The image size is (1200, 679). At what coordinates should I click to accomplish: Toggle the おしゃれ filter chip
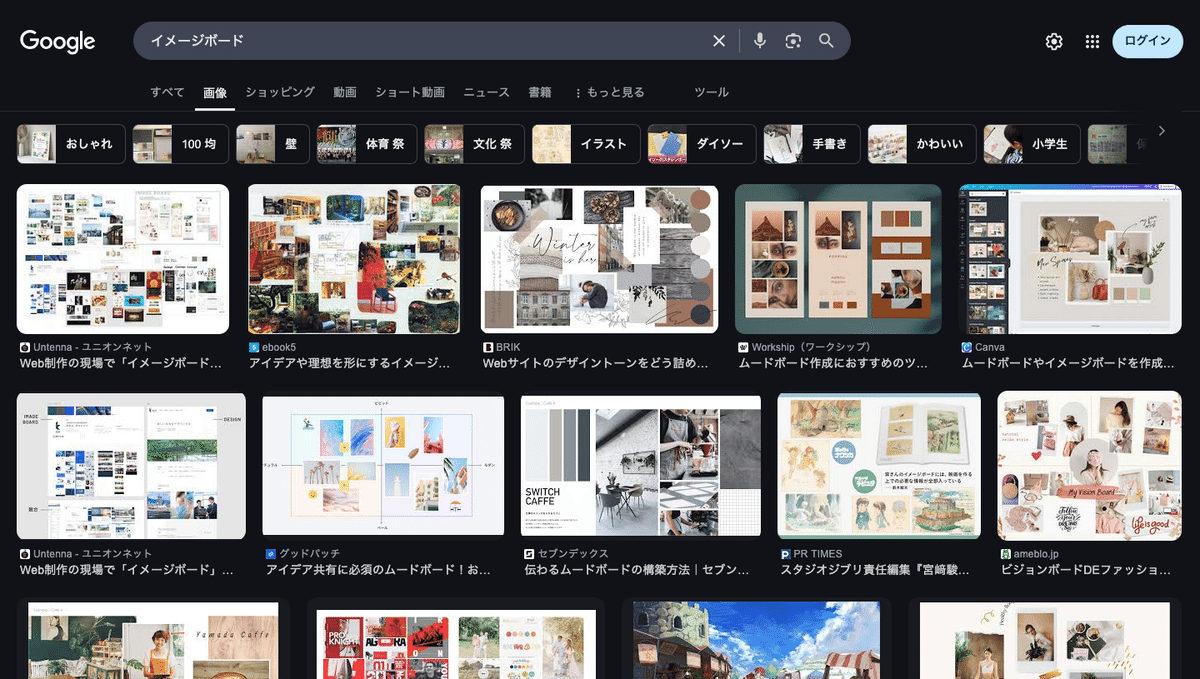point(70,143)
